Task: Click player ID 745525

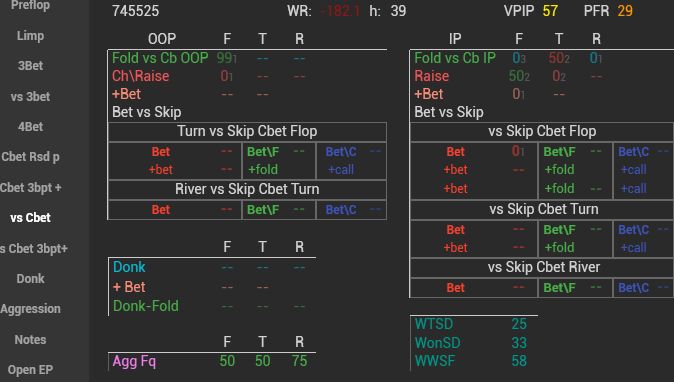Action: pos(135,11)
